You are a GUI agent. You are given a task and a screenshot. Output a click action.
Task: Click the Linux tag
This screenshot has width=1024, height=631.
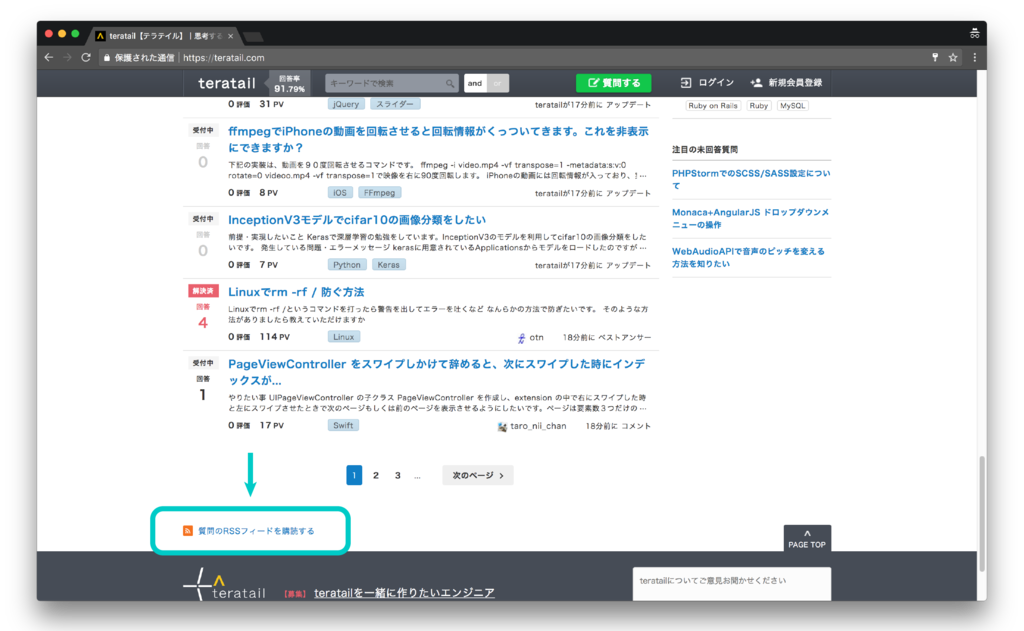344,337
